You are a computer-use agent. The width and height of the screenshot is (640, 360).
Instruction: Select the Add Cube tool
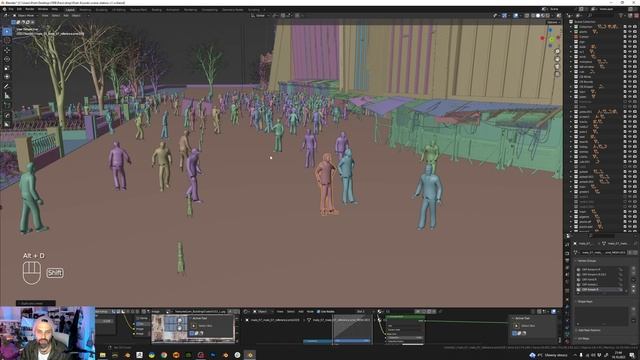(7, 105)
